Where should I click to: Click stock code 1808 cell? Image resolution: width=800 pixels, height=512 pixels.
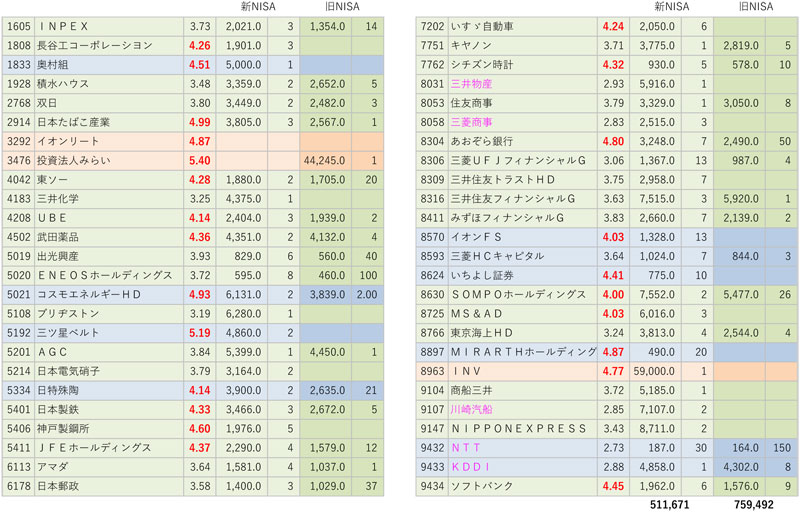point(18,45)
